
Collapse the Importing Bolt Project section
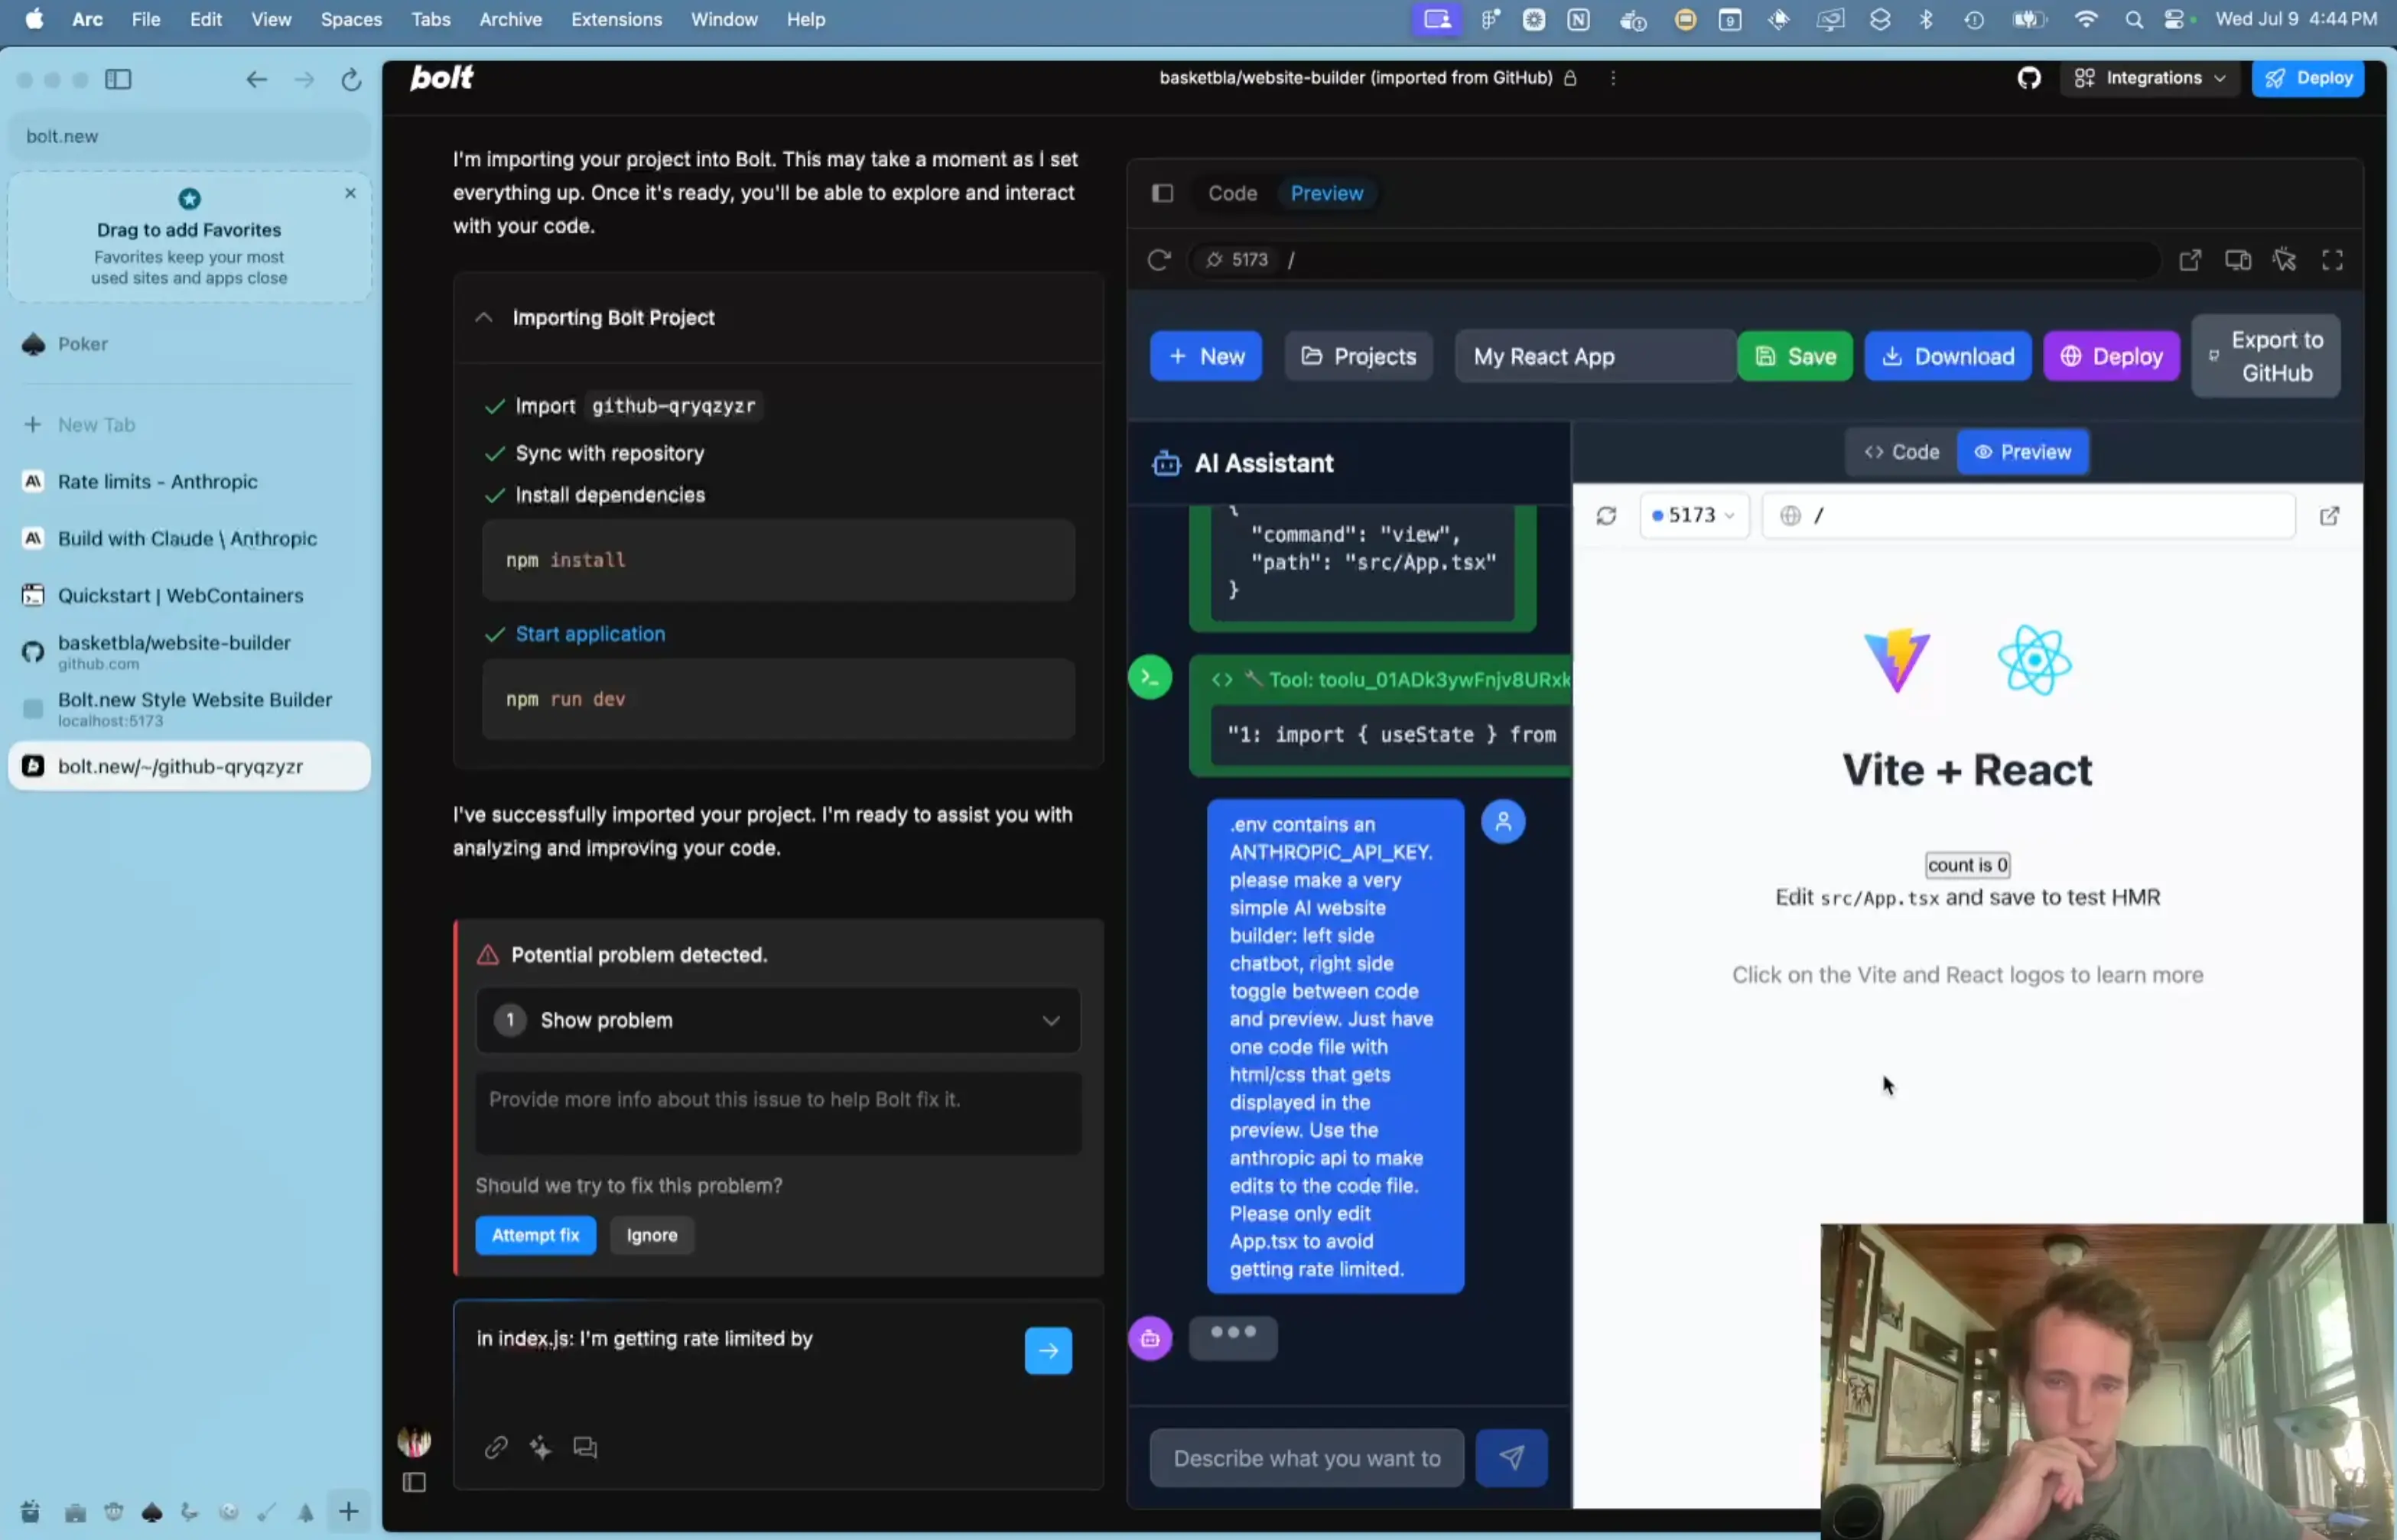pyautogui.click(x=484, y=318)
